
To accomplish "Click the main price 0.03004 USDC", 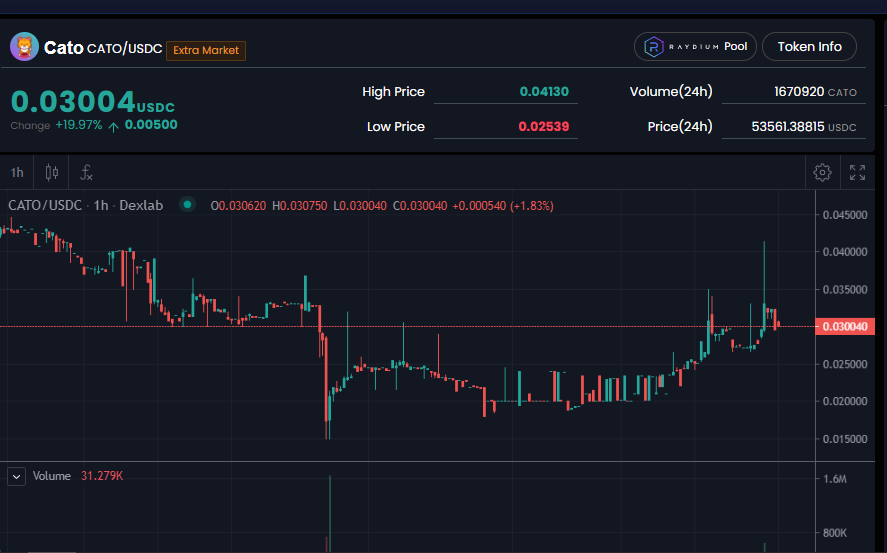I will (93, 102).
